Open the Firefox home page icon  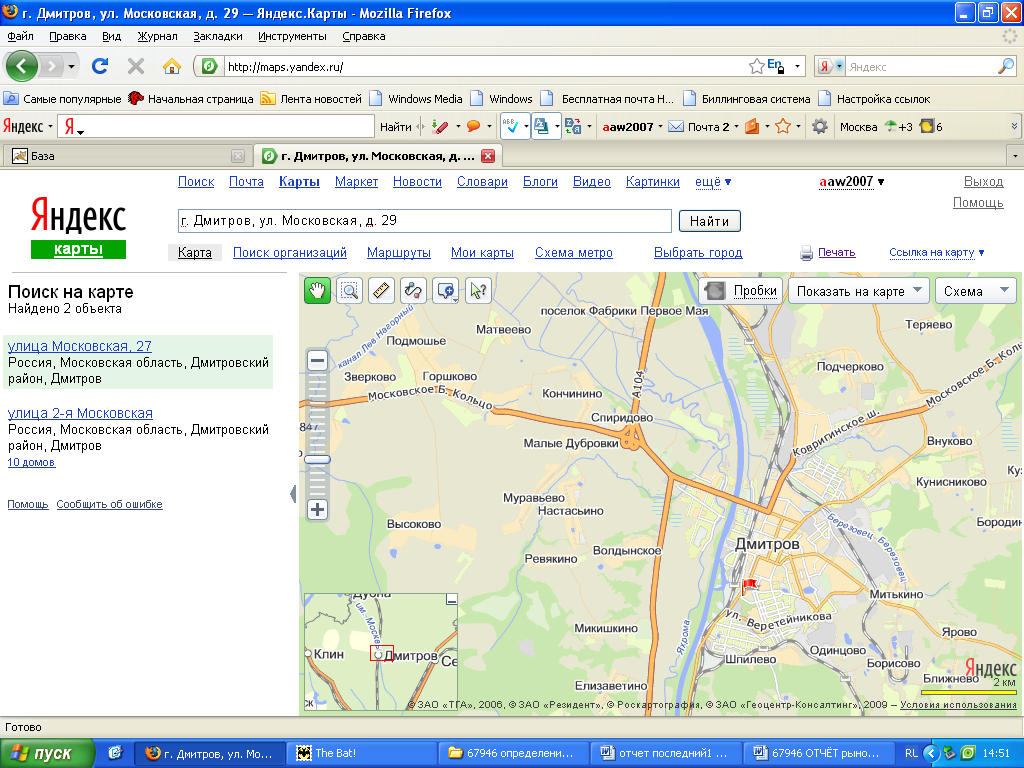point(172,66)
